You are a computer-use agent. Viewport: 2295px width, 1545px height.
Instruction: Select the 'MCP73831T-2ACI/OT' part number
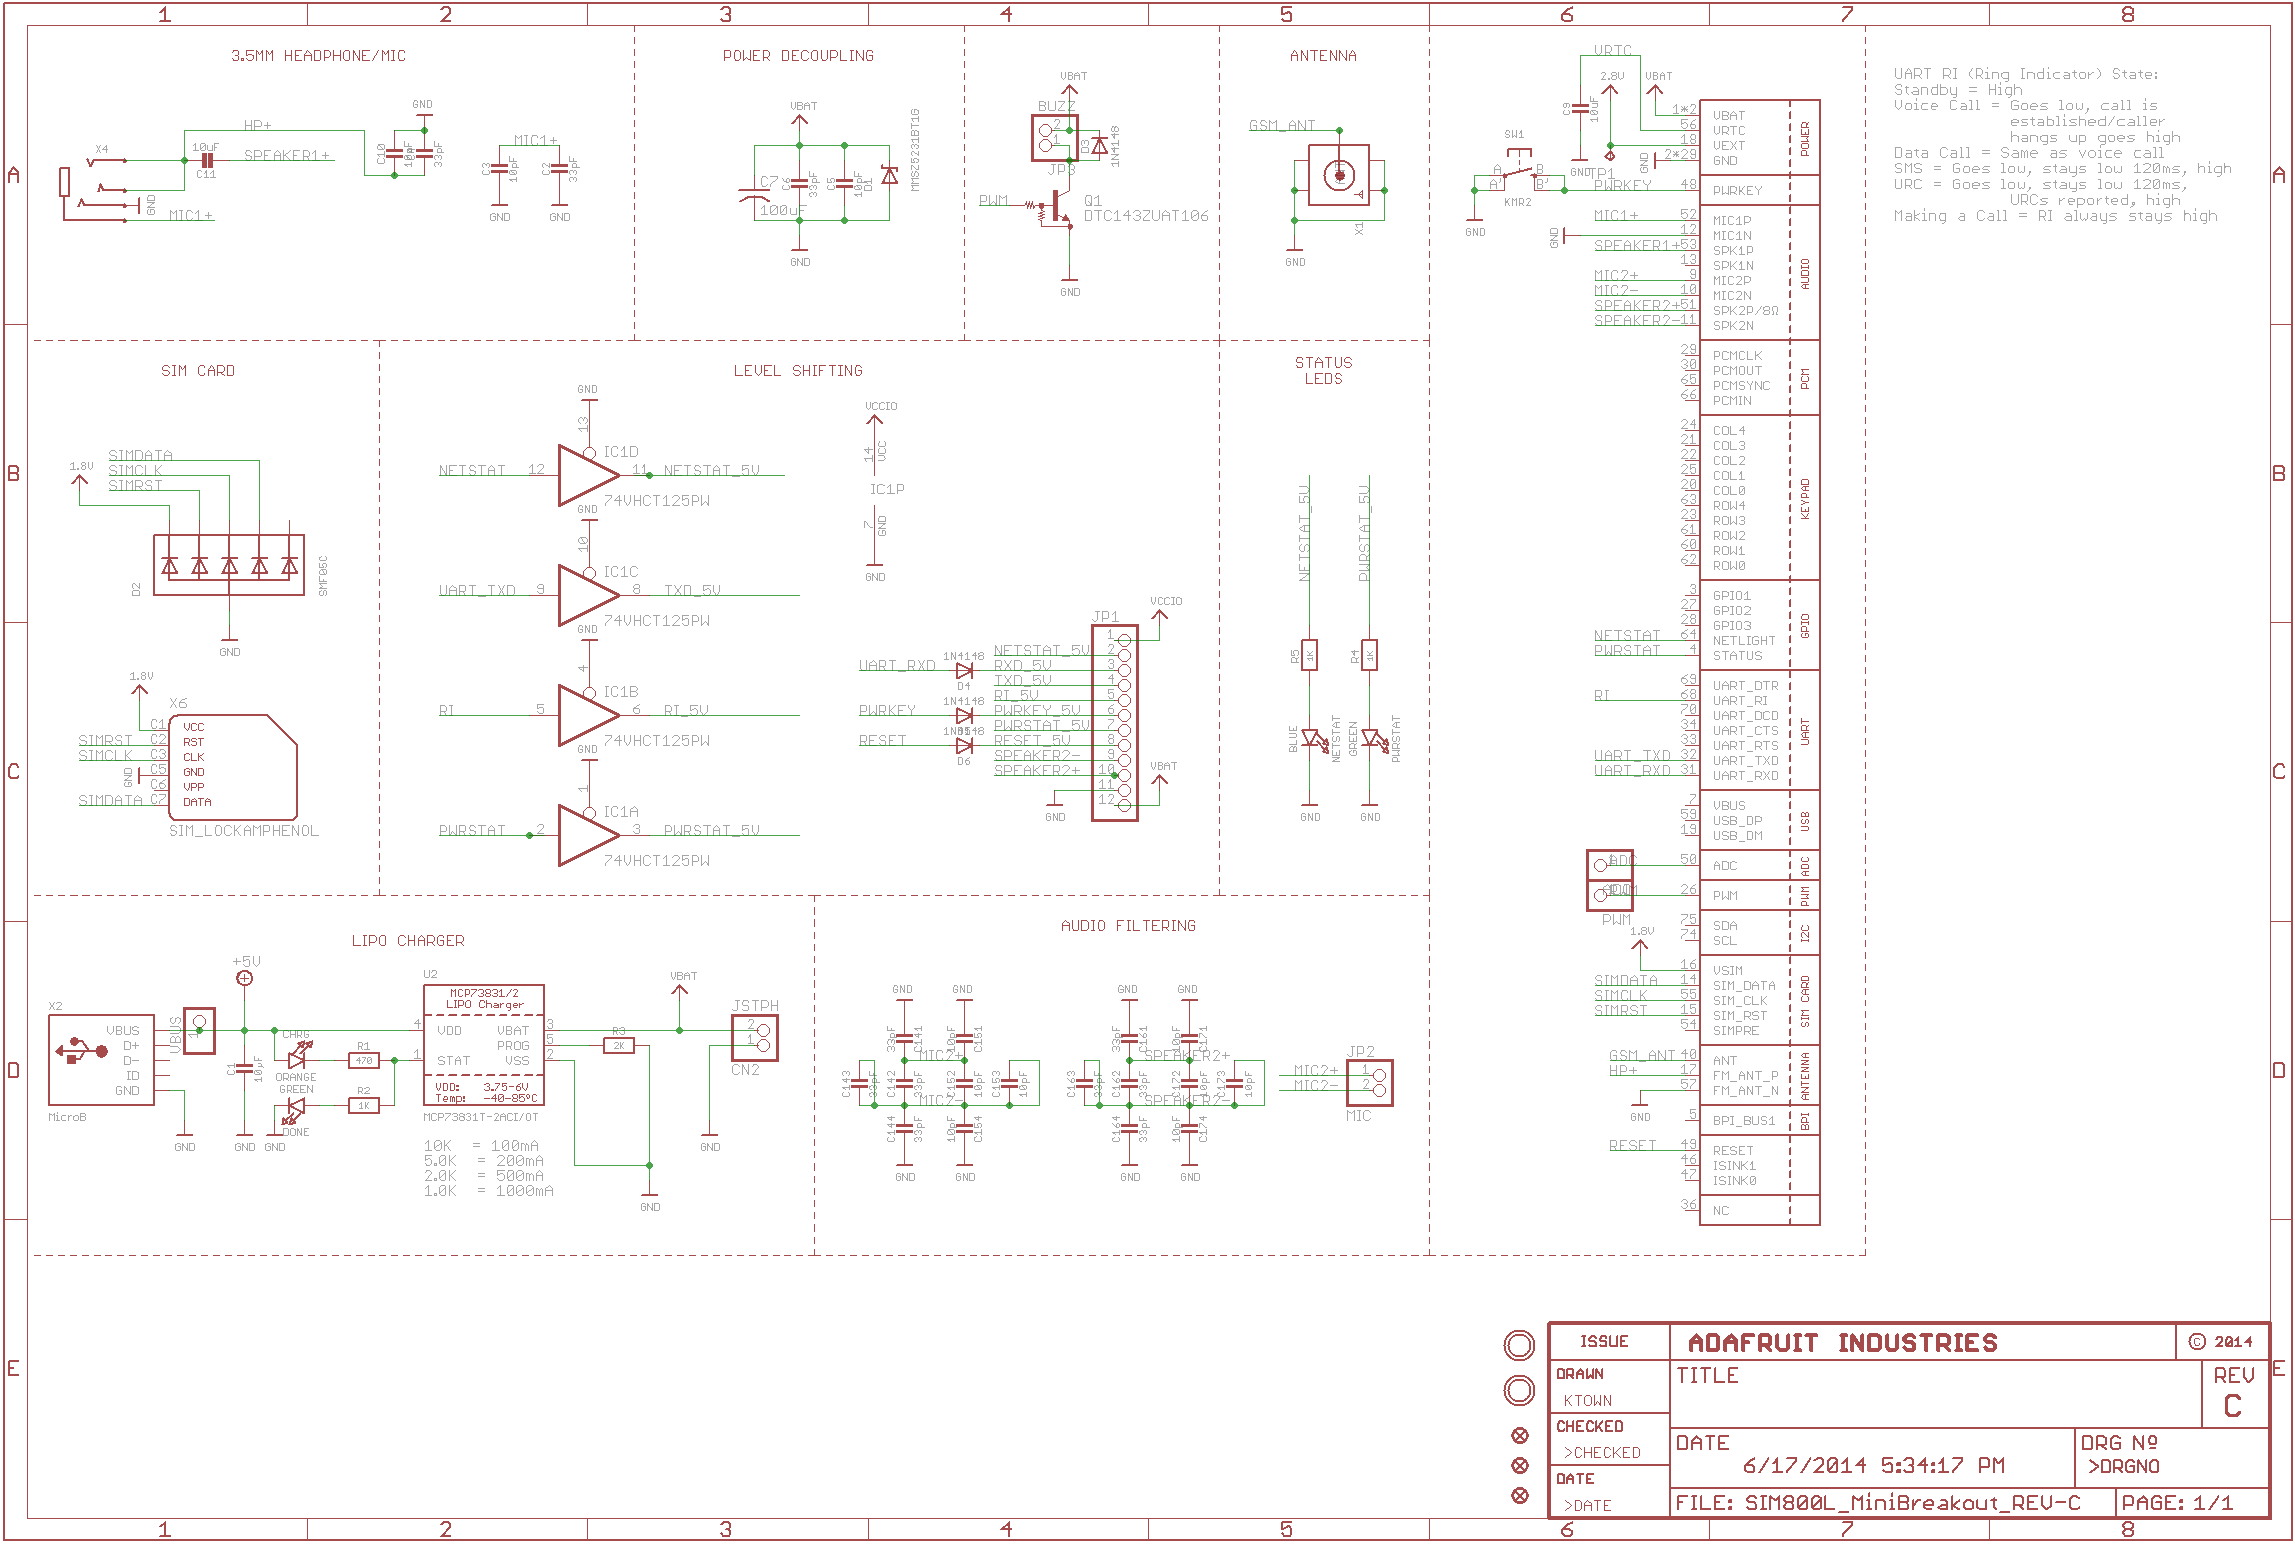(481, 1117)
